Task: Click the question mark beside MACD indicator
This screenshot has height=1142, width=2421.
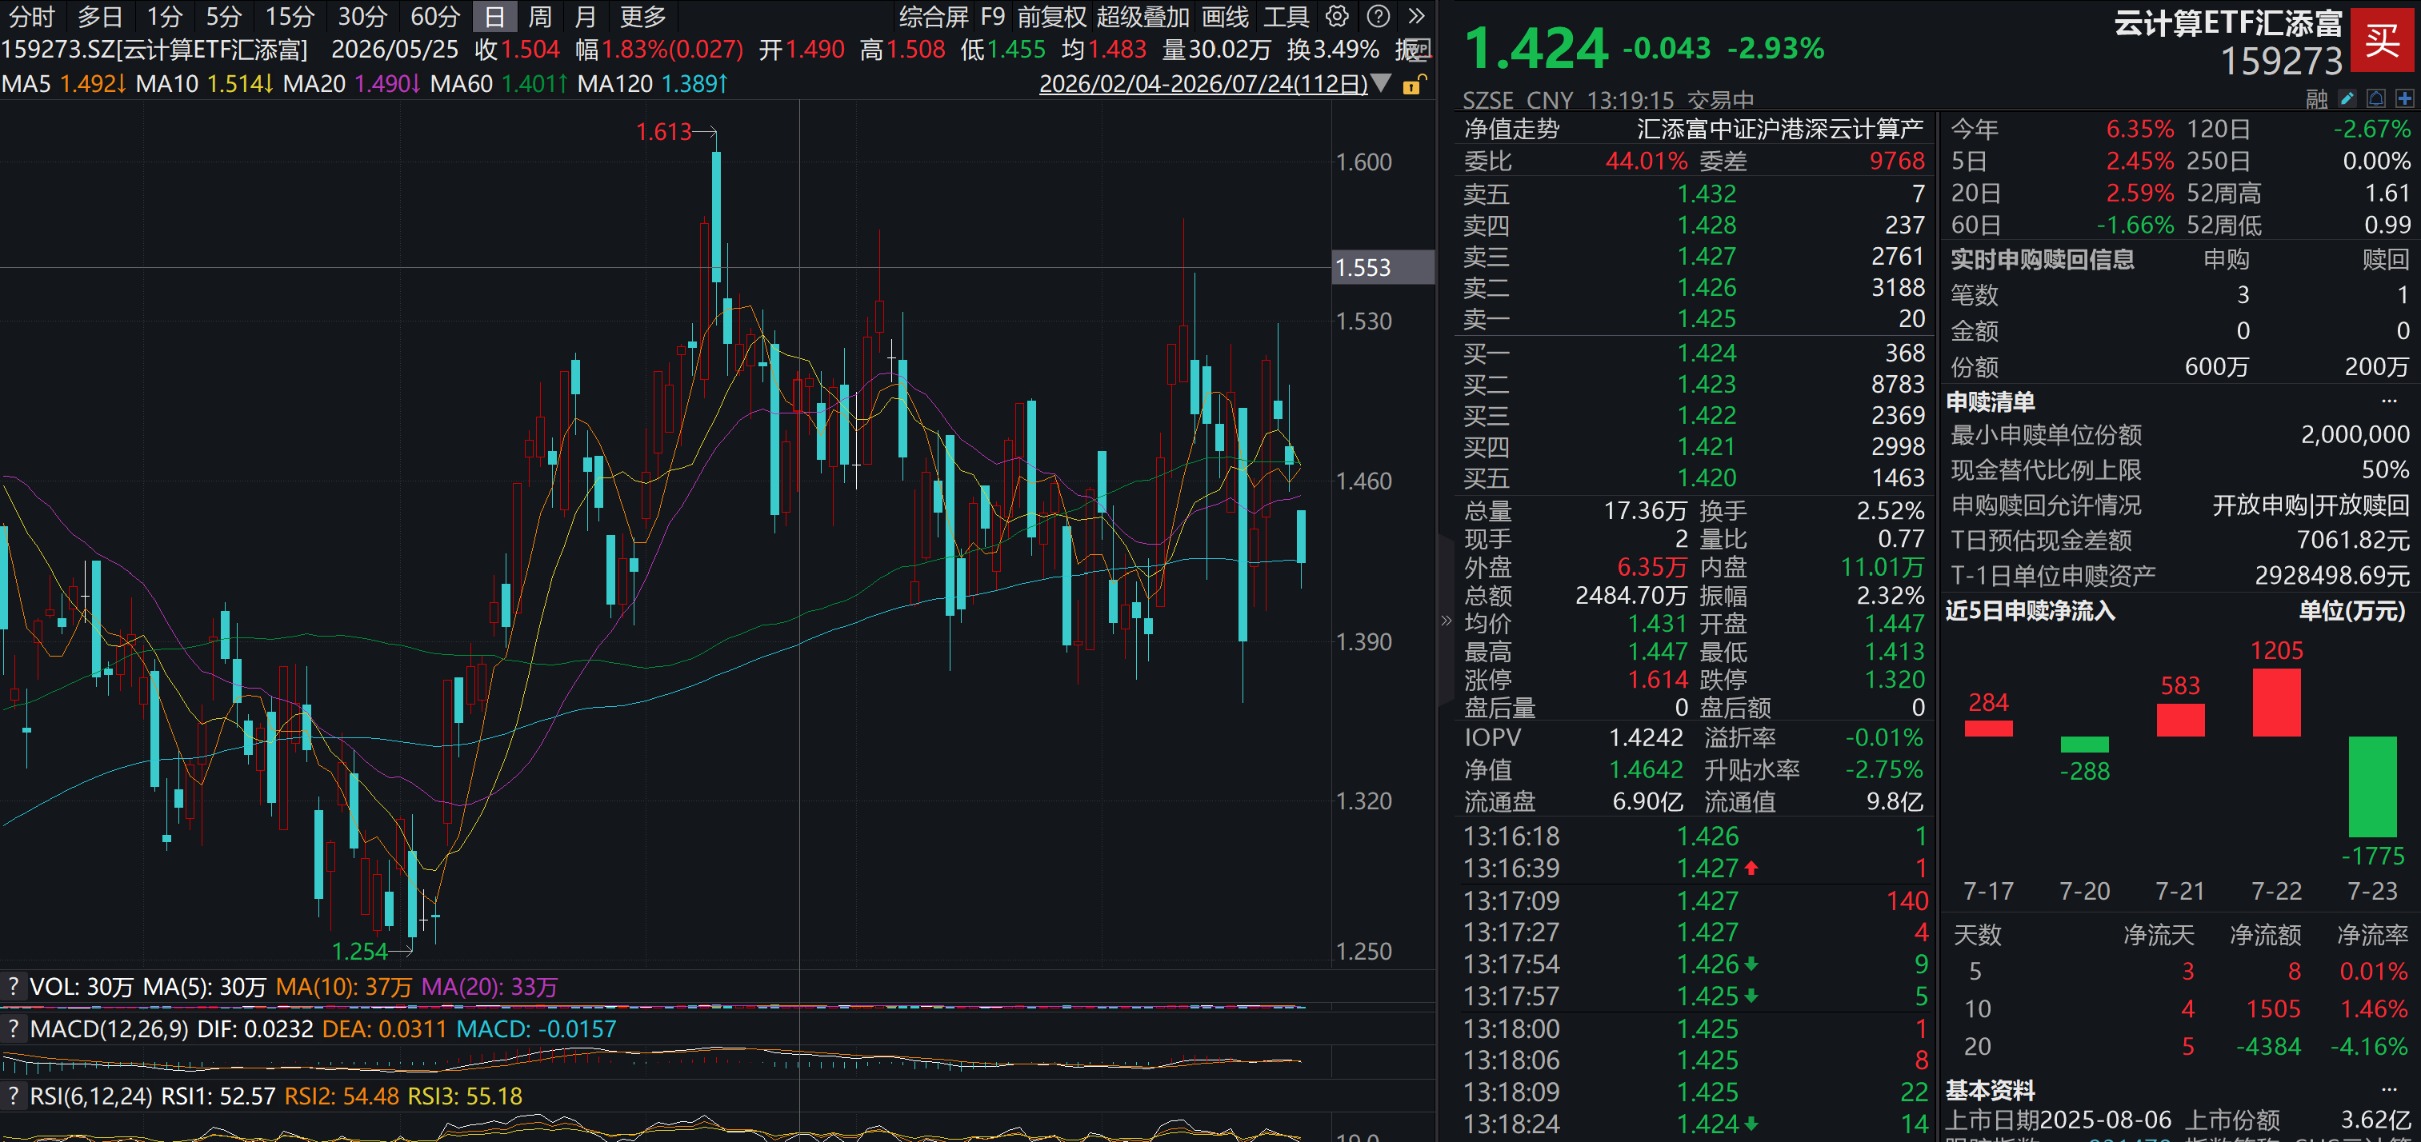Action: [13, 1028]
